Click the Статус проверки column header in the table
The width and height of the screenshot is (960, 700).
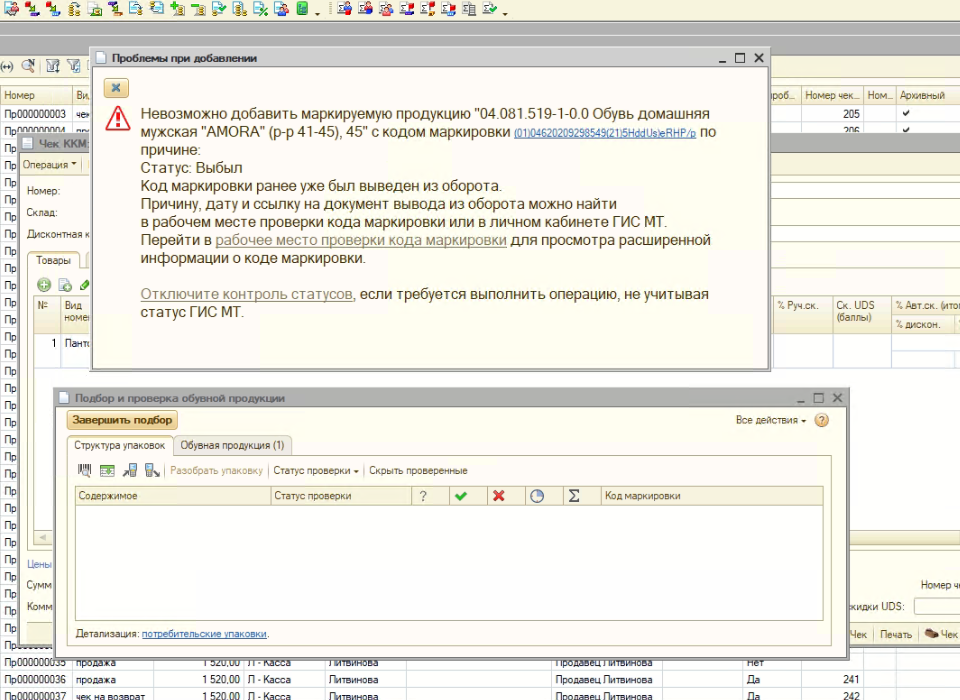point(341,496)
